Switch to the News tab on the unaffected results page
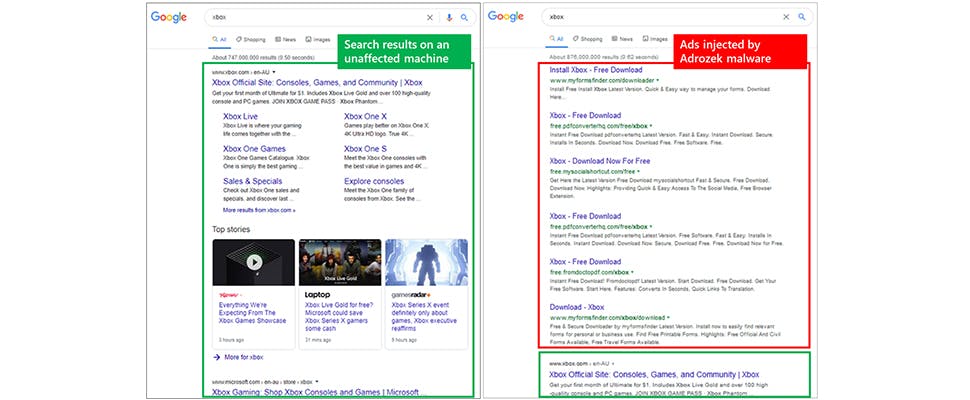The width and height of the screenshot is (970, 400). (x=286, y=40)
